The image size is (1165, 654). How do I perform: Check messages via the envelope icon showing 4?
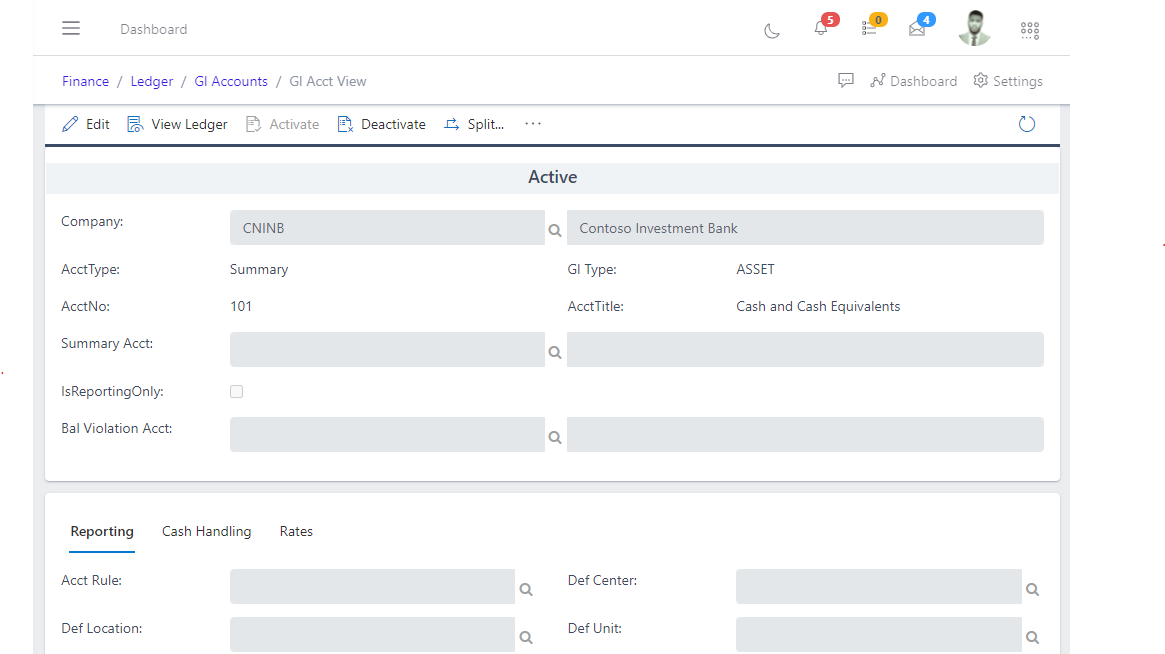point(917,30)
